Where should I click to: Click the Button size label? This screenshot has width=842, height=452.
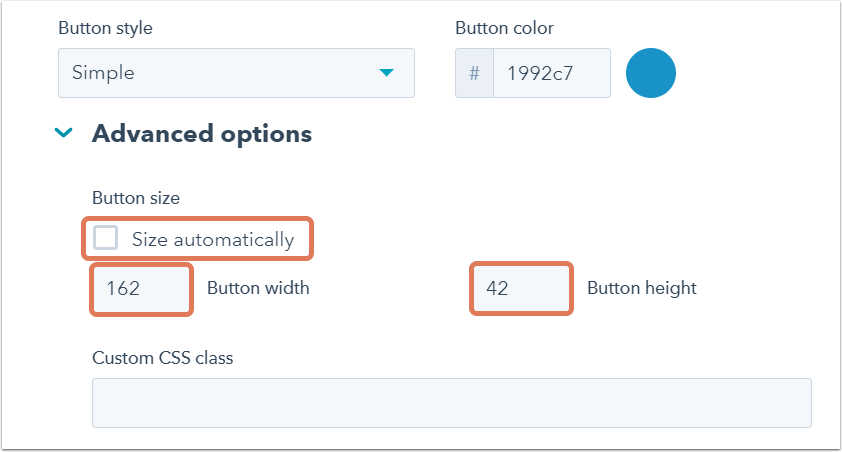[135, 198]
